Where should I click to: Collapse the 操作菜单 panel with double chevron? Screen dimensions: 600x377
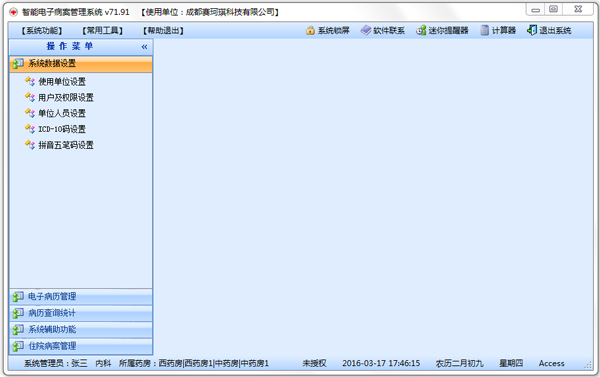pos(144,47)
